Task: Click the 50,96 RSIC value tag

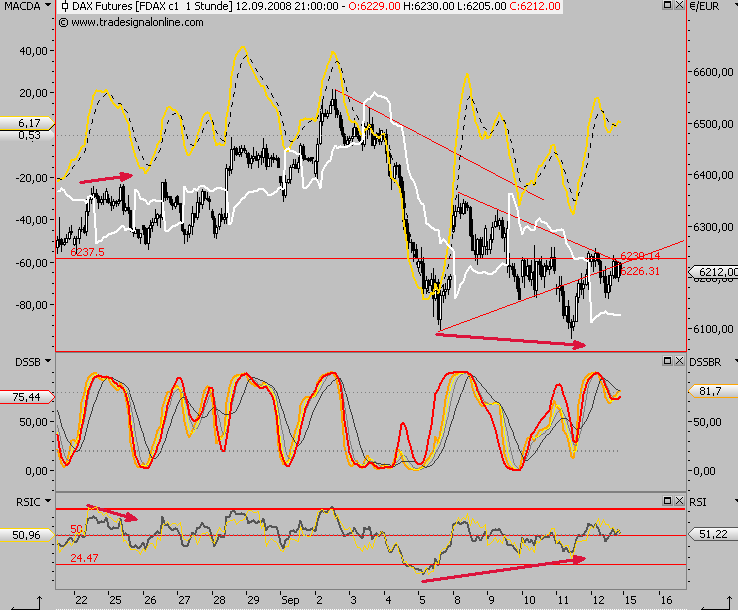Action: 27,535
